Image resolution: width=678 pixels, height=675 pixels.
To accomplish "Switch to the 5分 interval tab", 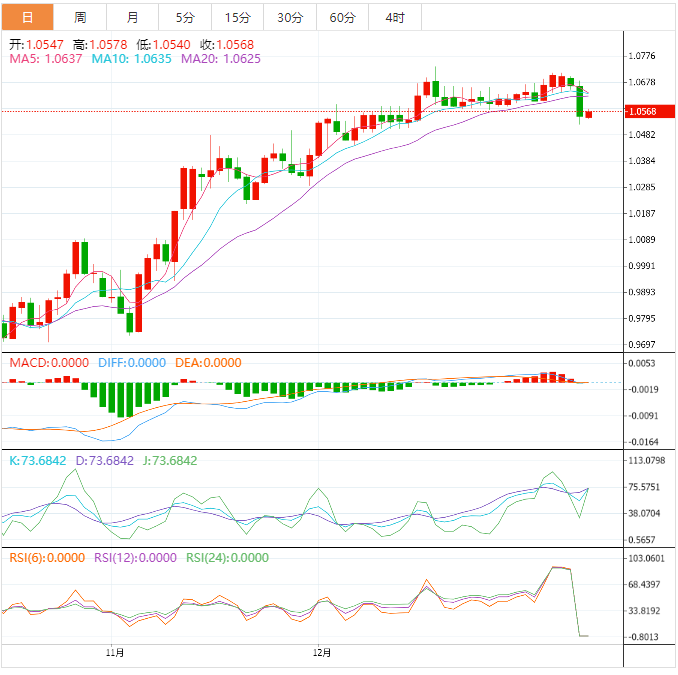I will (x=185, y=18).
